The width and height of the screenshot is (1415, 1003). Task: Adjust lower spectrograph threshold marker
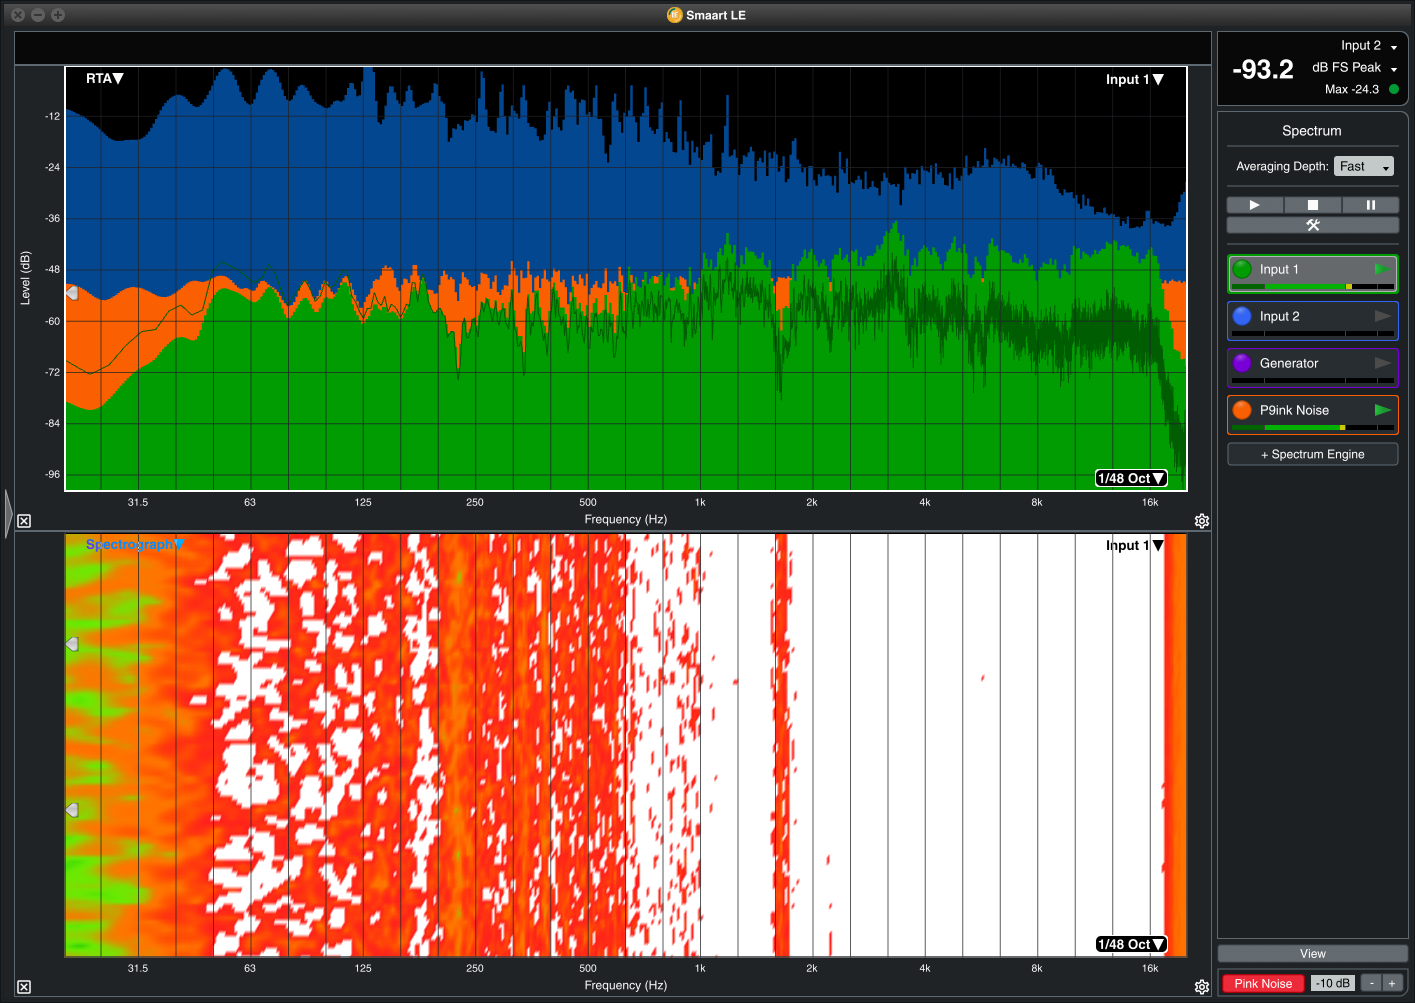(x=72, y=810)
